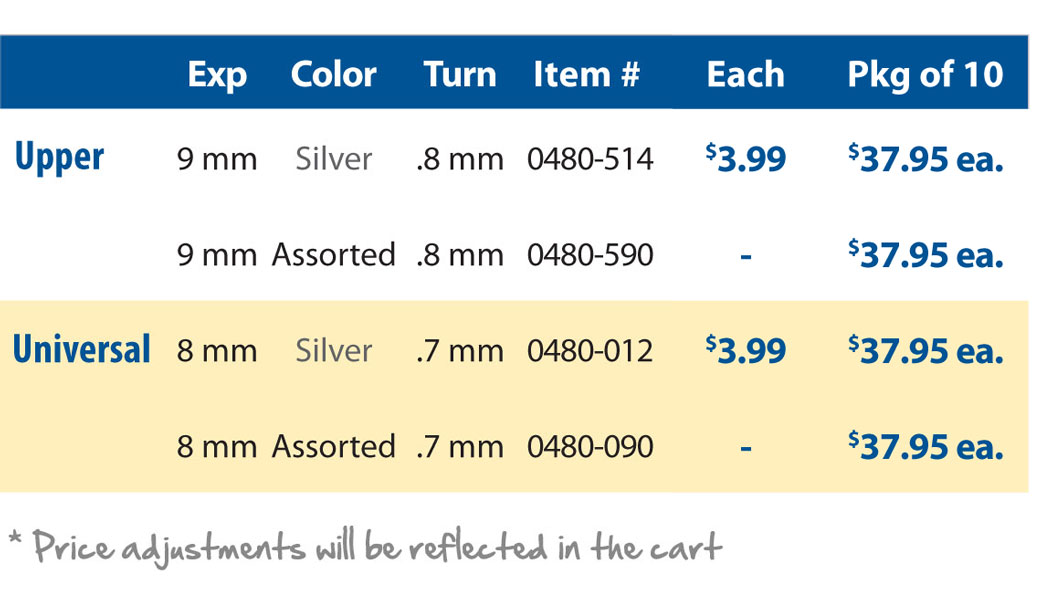Click the Color column header

tap(333, 74)
